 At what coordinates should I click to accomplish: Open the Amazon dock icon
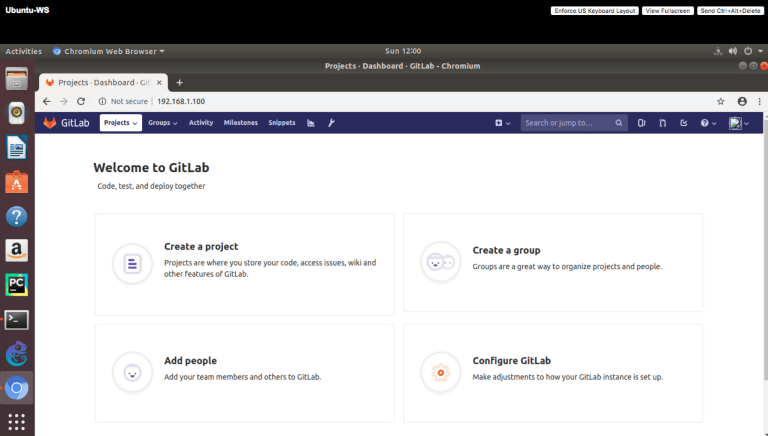[17, 250]
